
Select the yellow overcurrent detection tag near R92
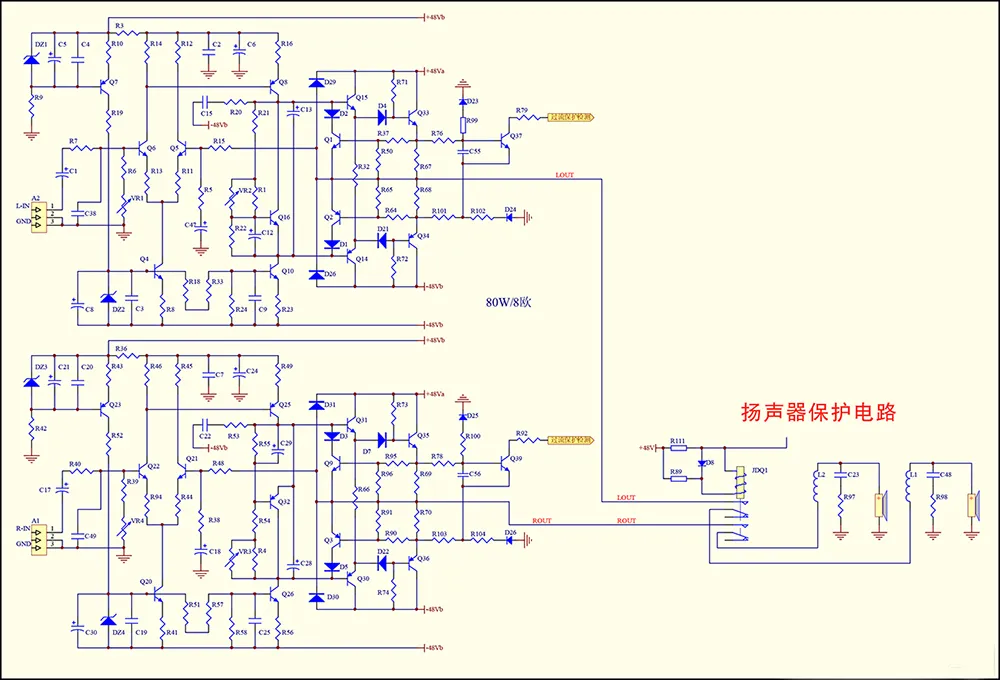click(x=571, y=440)
